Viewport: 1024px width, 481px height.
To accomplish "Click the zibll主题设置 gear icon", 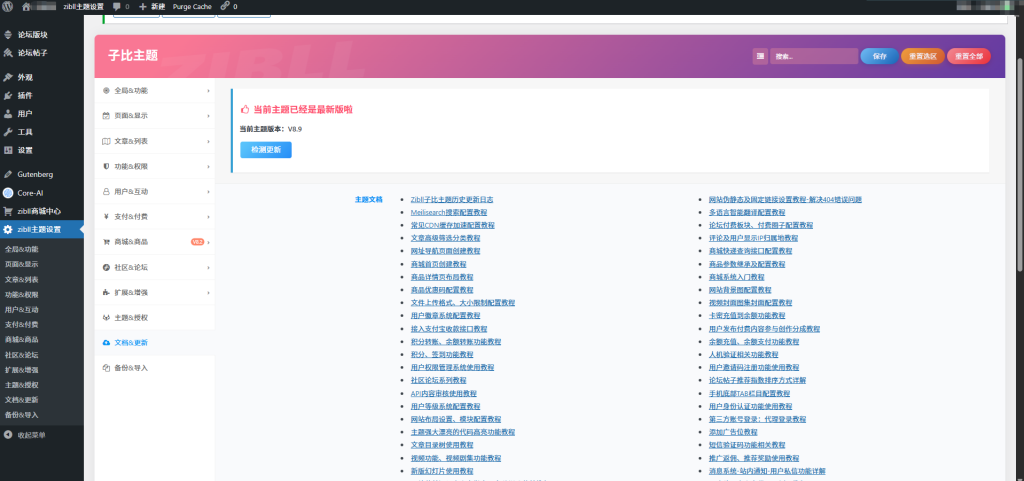I will pos(8,230).
